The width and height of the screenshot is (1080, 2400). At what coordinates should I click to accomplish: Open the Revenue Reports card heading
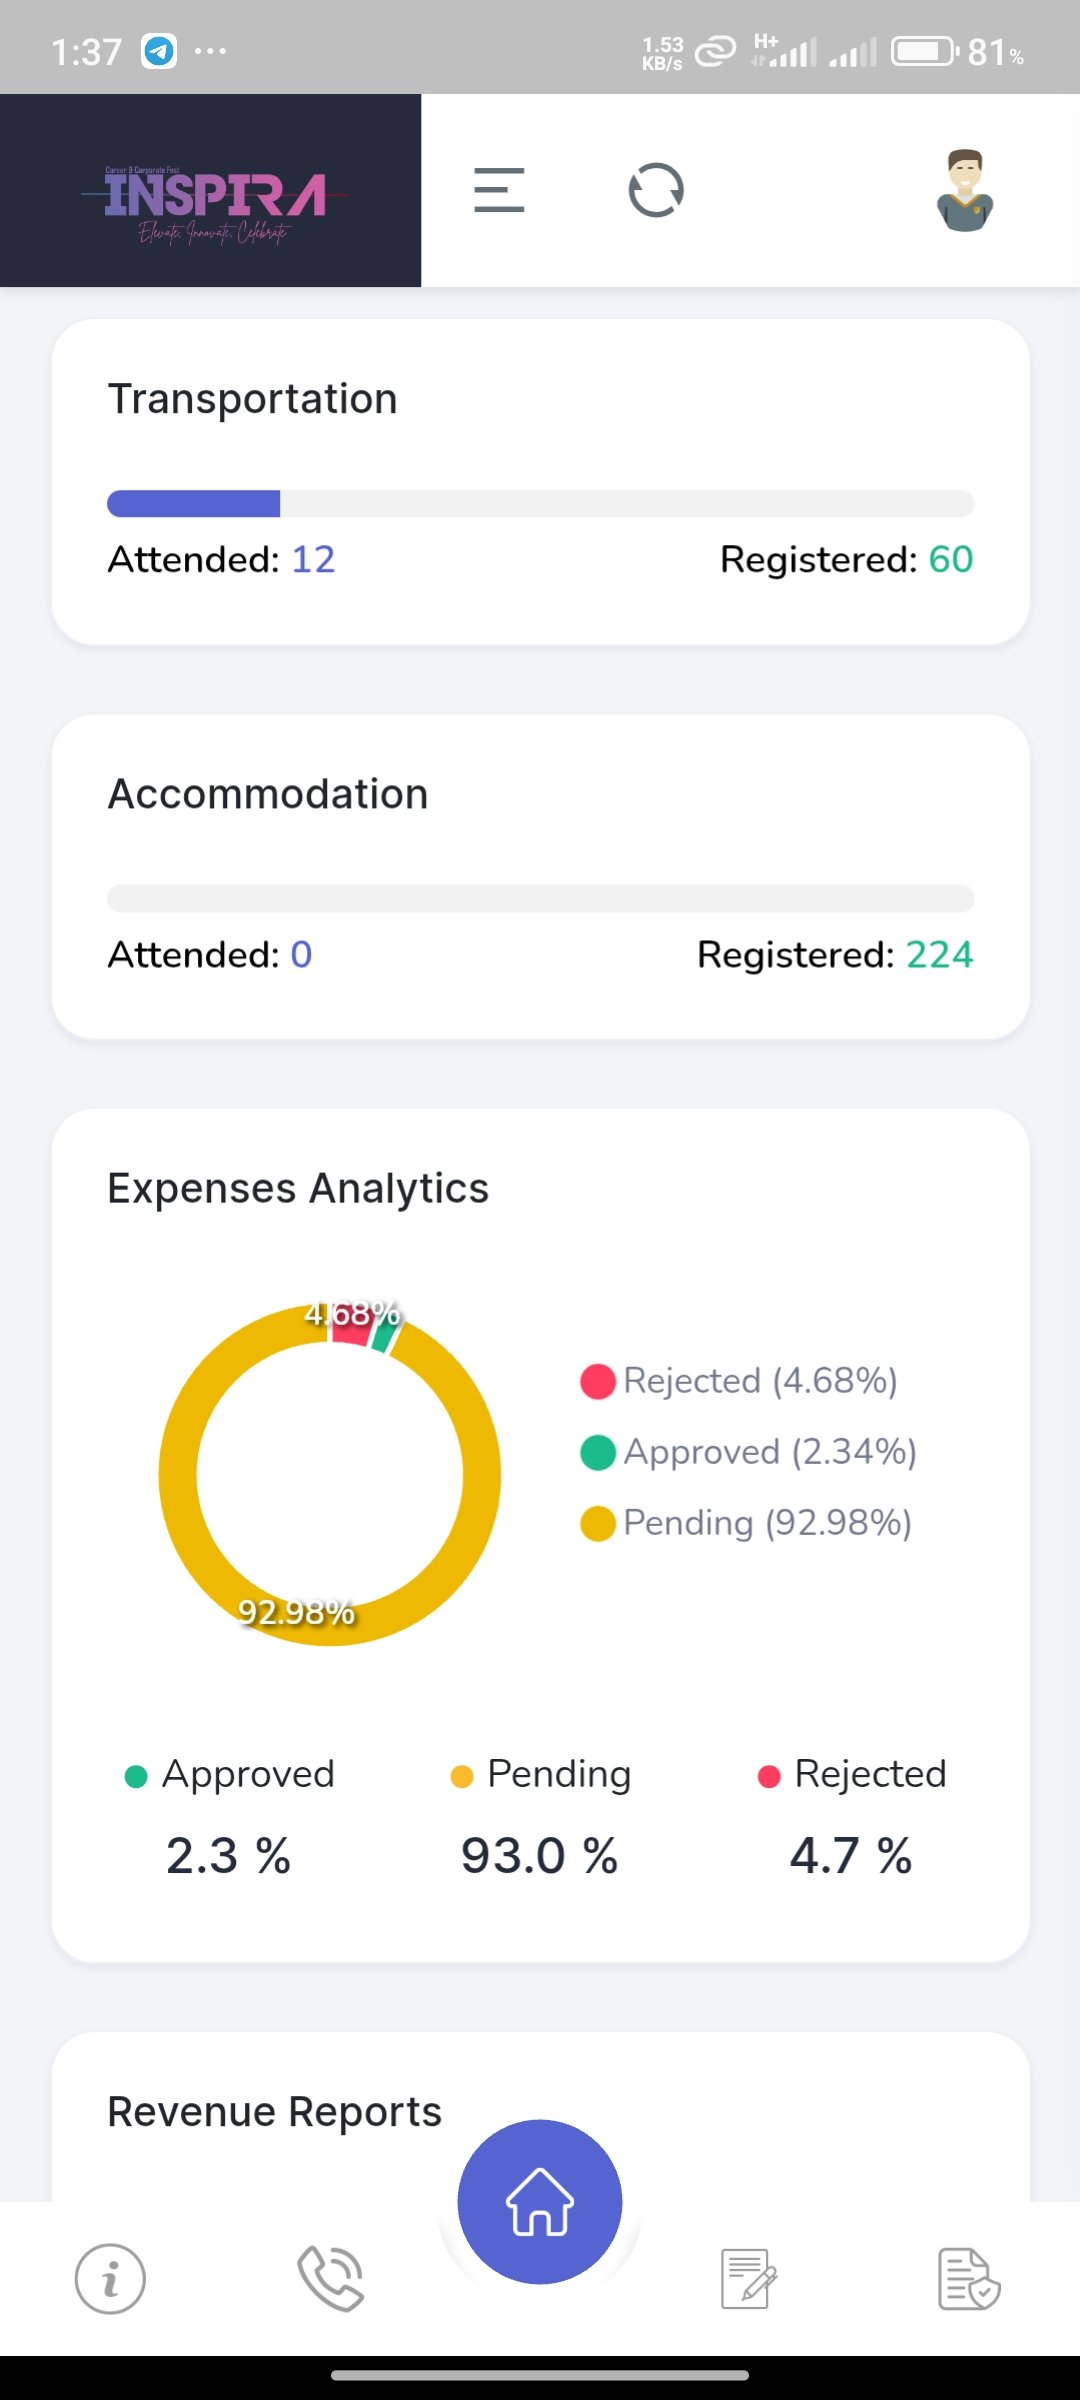(x=275, y=2112)
